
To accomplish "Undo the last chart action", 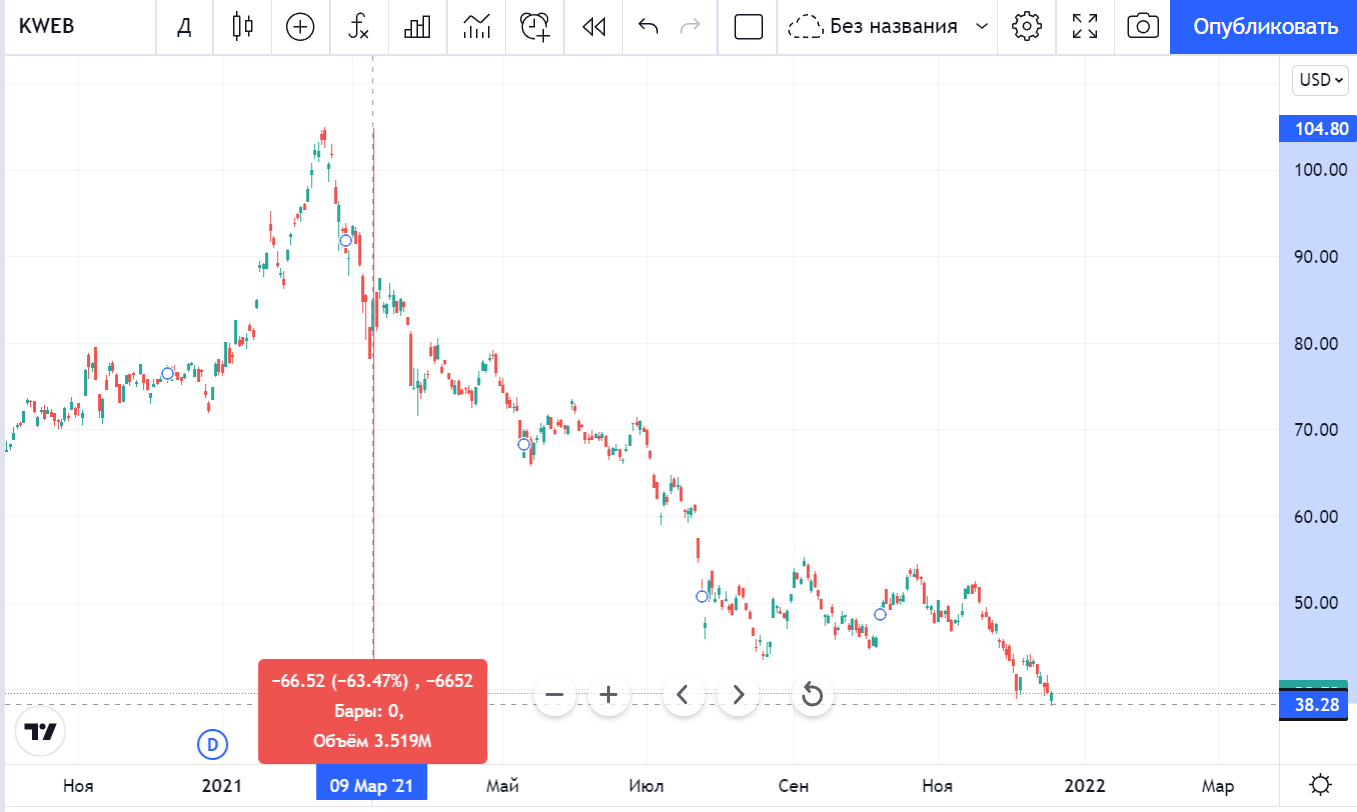I will point(648,27).
